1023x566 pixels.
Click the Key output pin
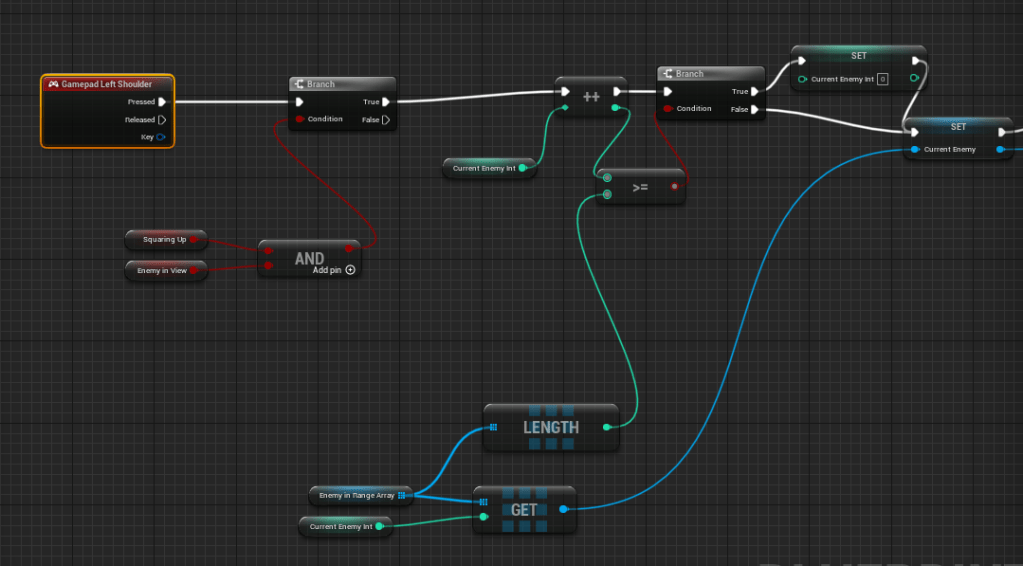(161, 137)
